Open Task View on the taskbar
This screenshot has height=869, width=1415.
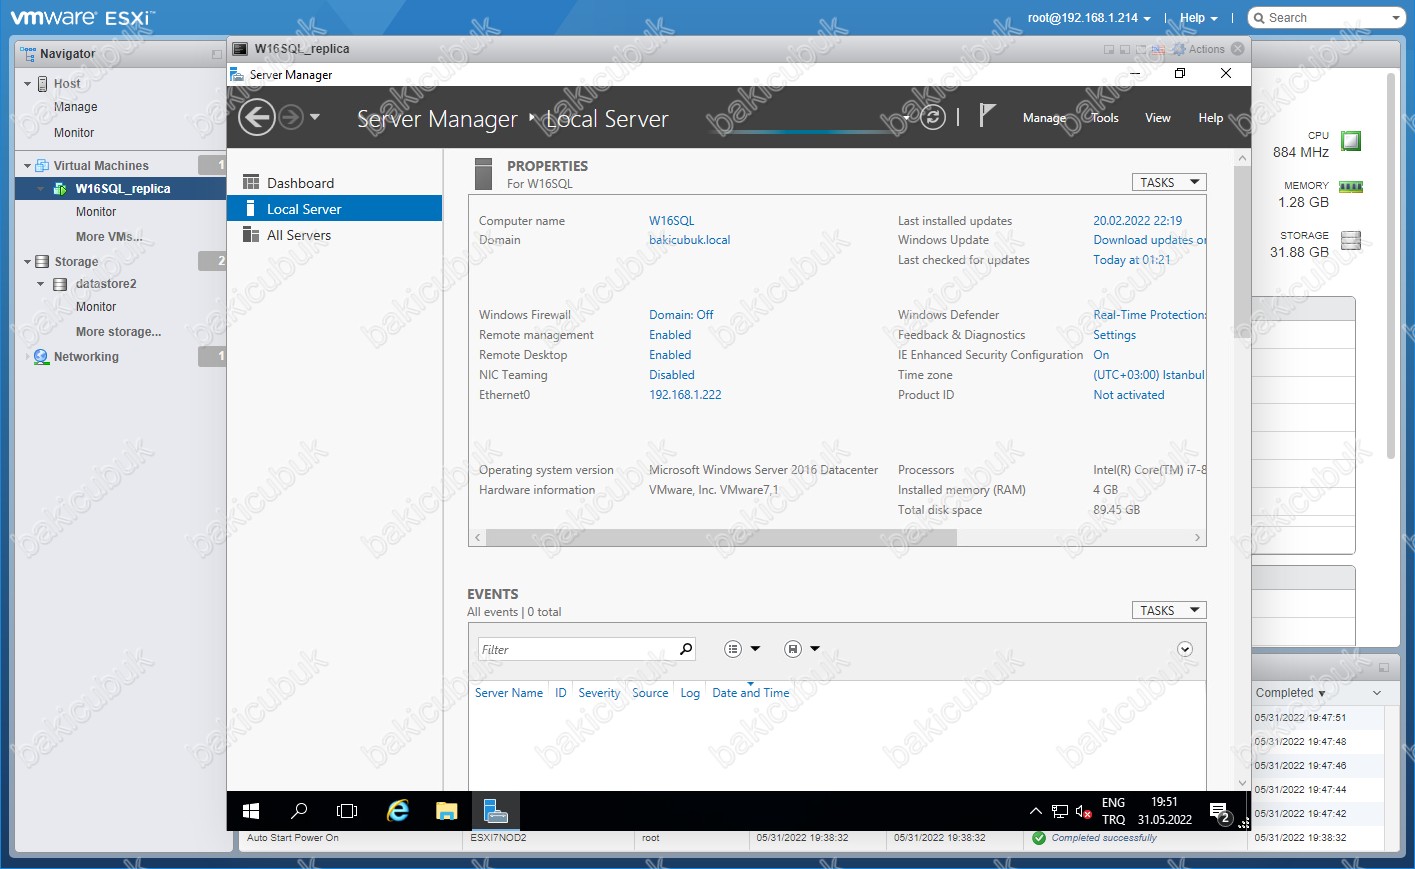click(x=347, y=811)
